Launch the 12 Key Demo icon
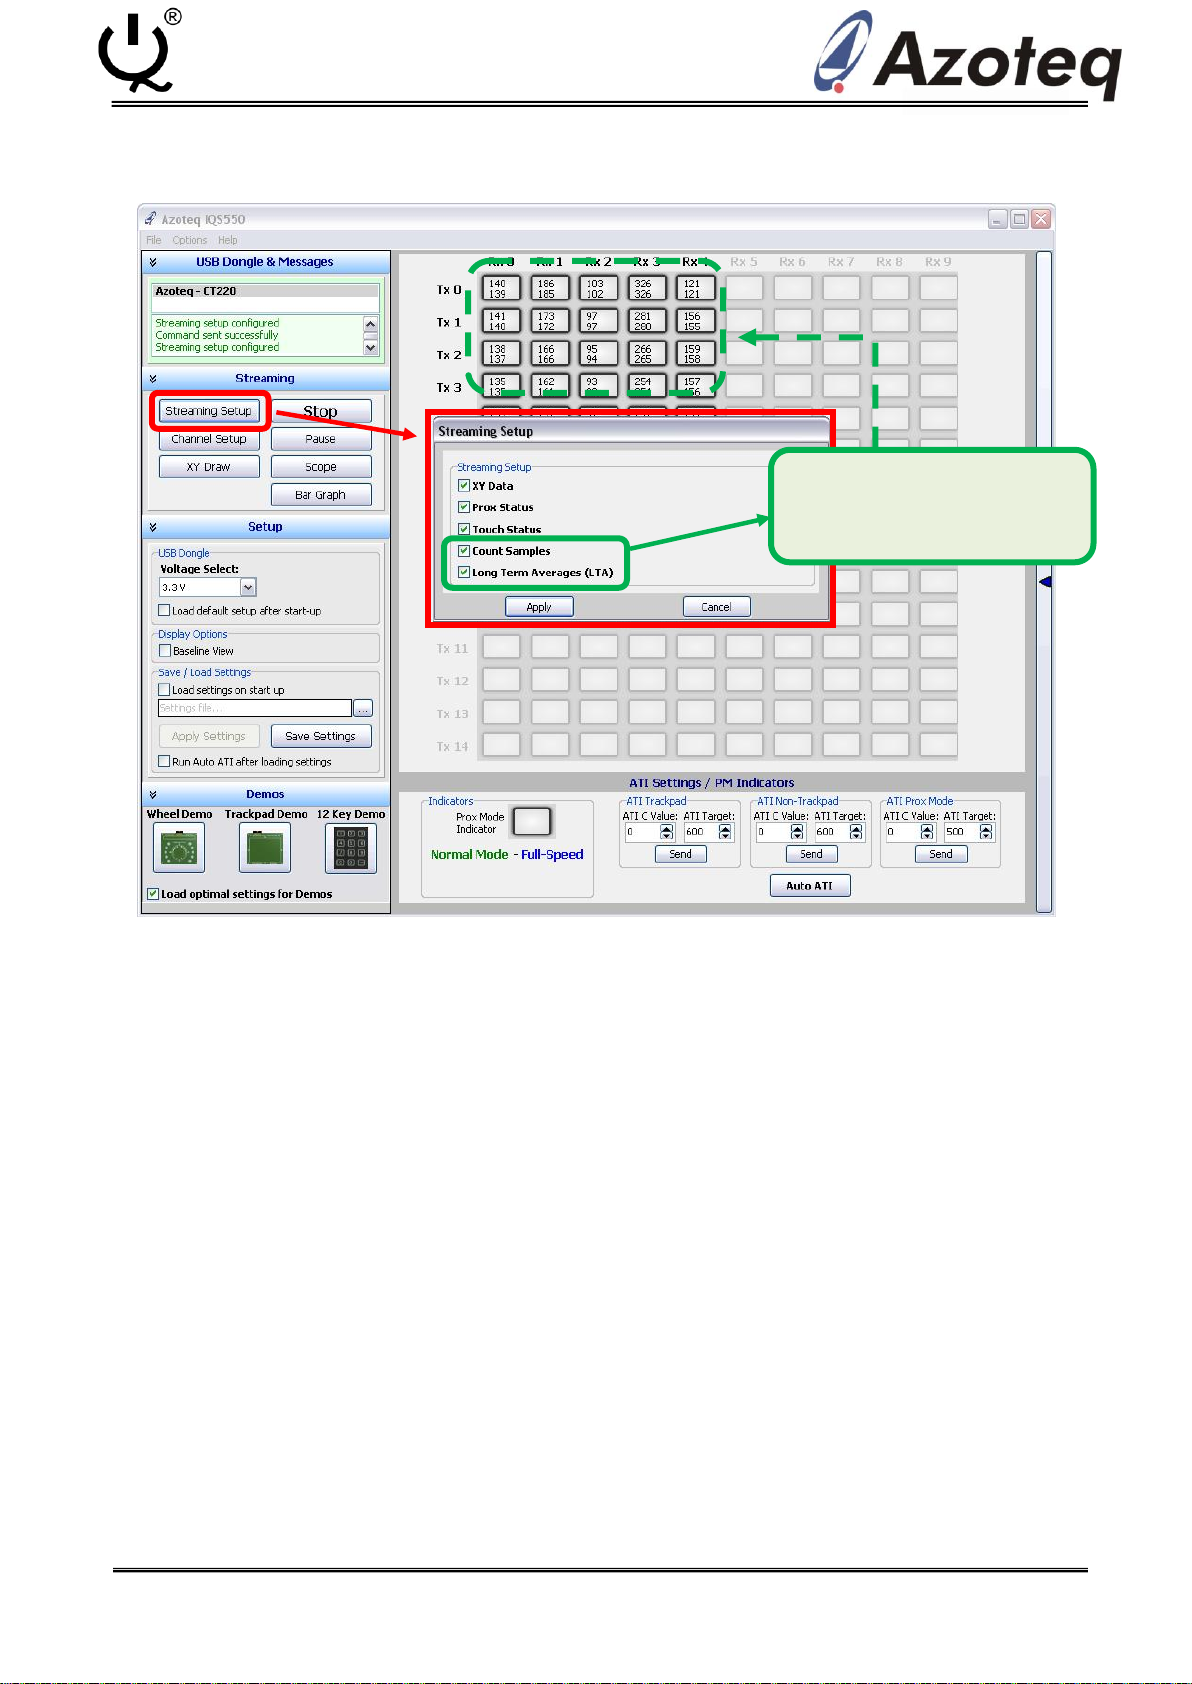This screenshot has height=1684, width=1192. click(x=351, y=848)
